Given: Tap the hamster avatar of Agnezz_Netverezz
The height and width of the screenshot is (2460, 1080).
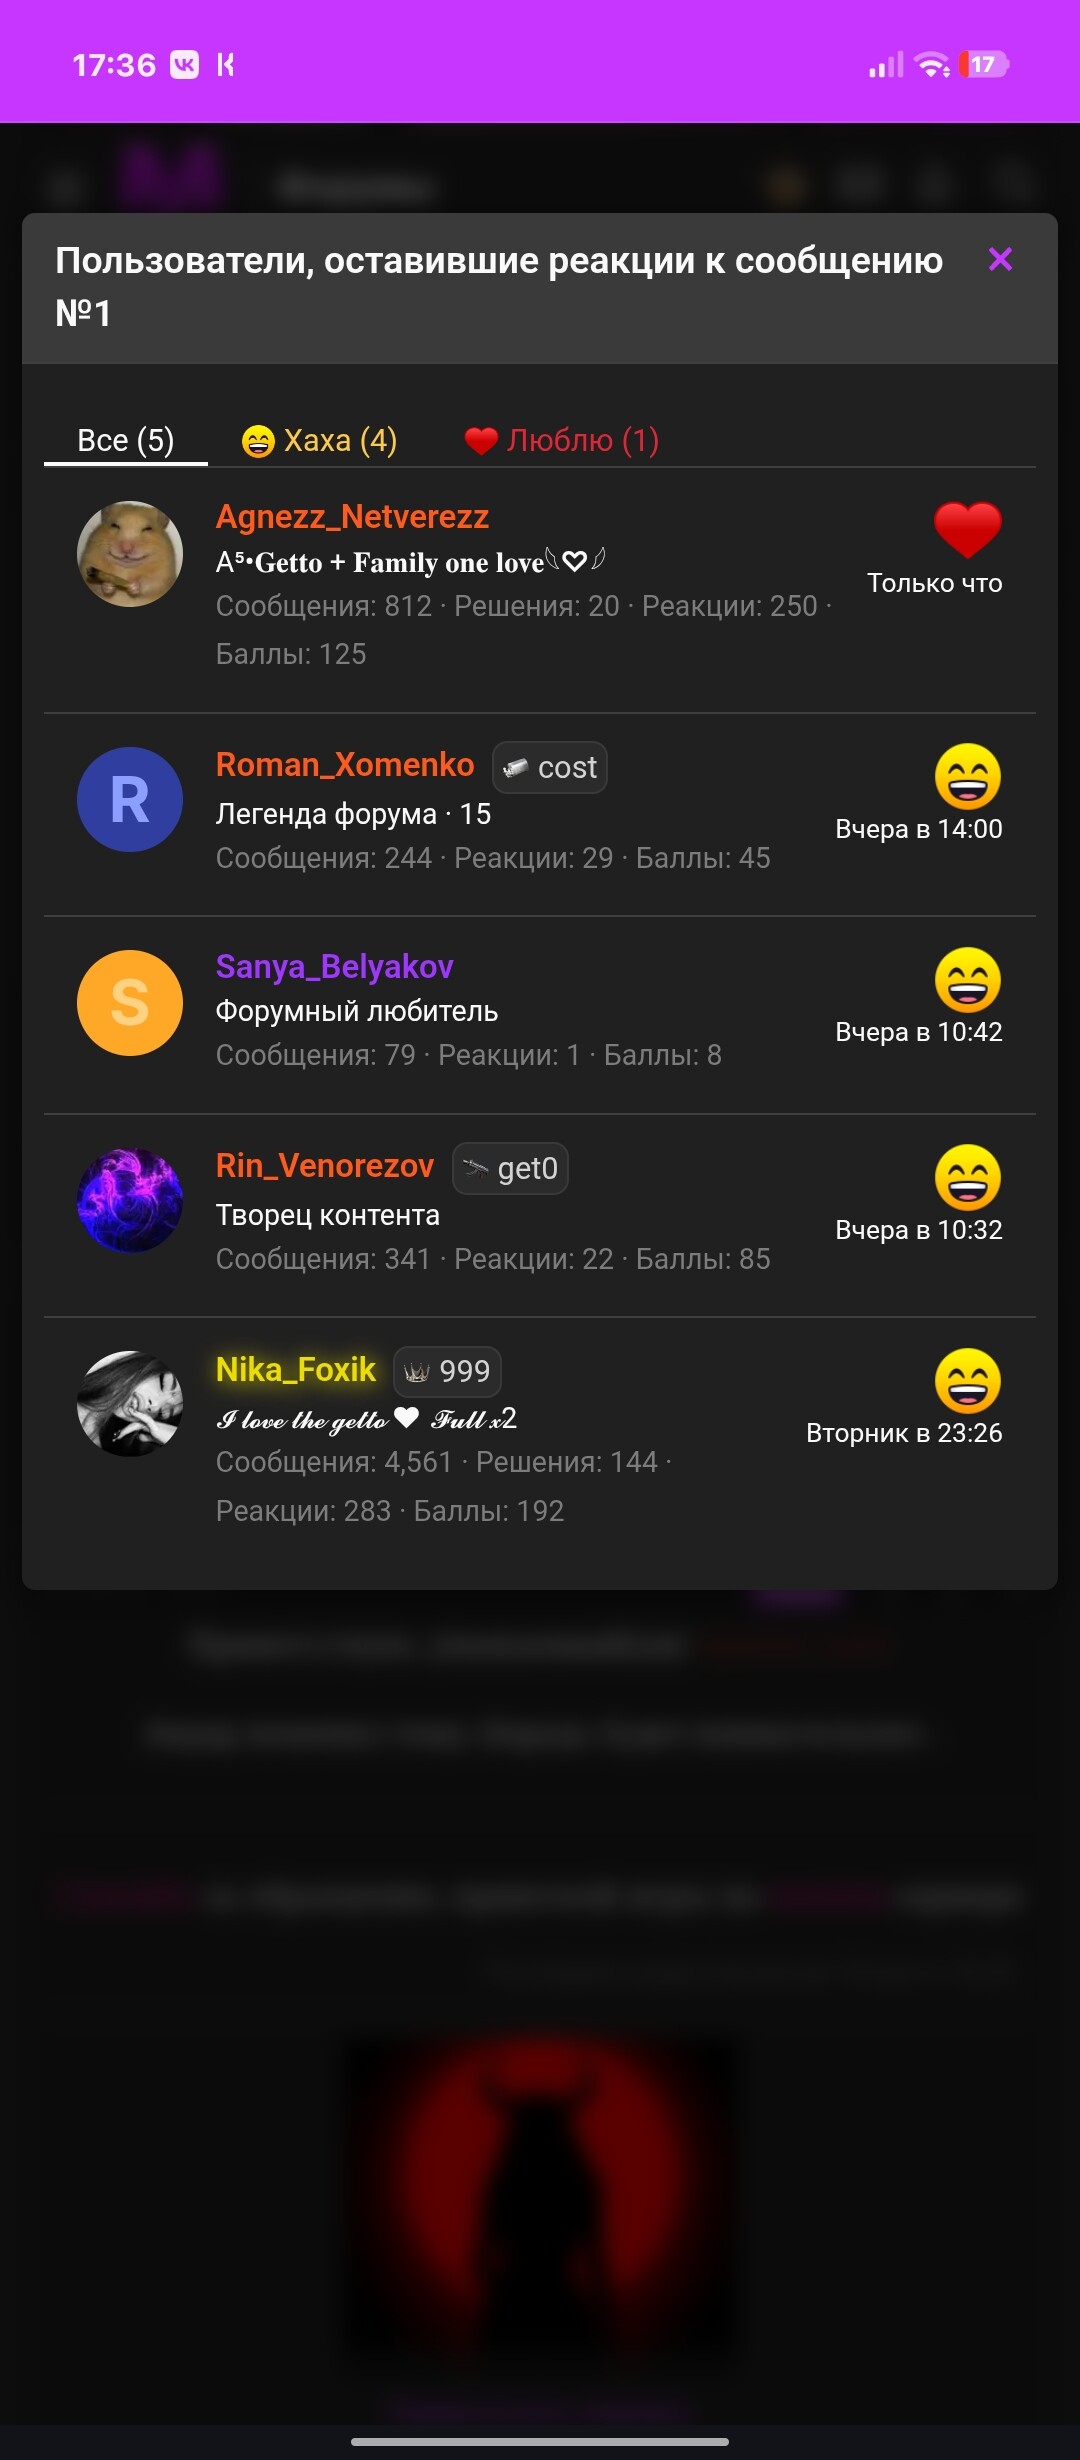Looking at the screenshot, I should [x=130, y=554].
